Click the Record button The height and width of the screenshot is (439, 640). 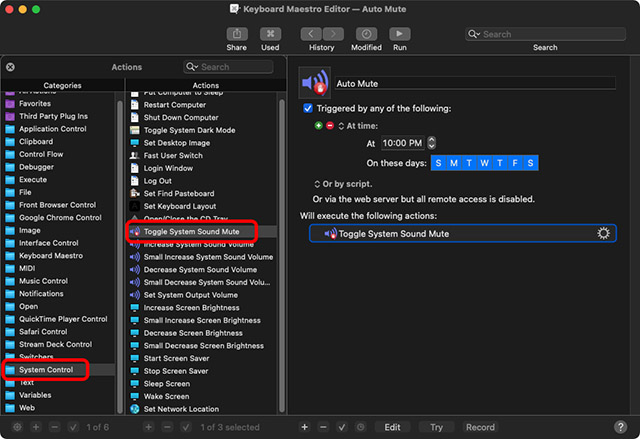click(x=480, y=427)
